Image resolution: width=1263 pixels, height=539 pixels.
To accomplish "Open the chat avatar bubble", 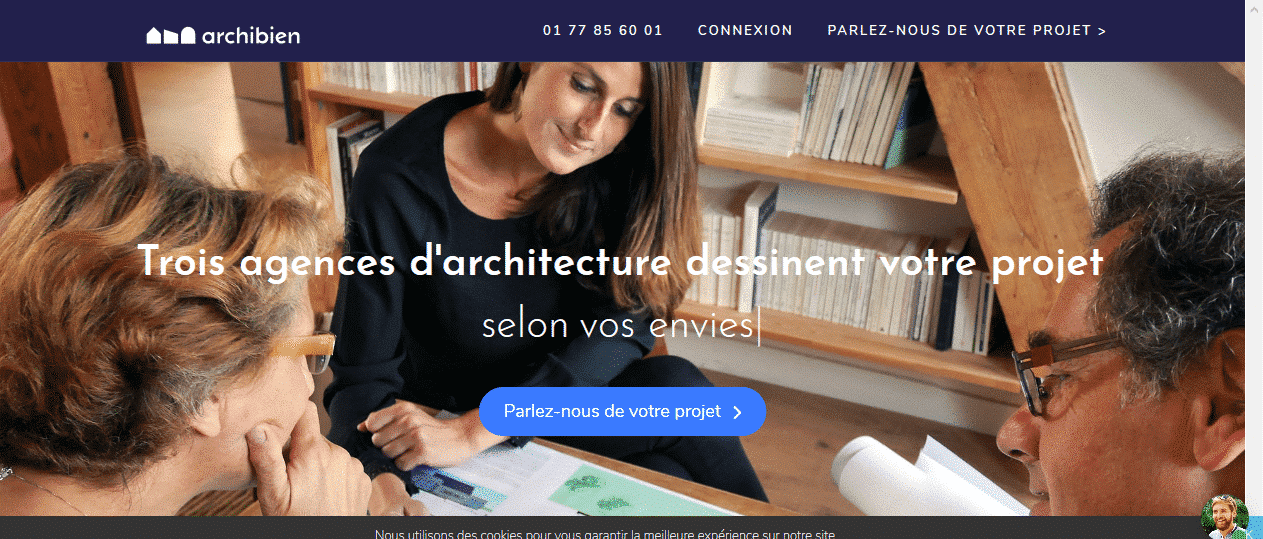I will coord(1225,515).
